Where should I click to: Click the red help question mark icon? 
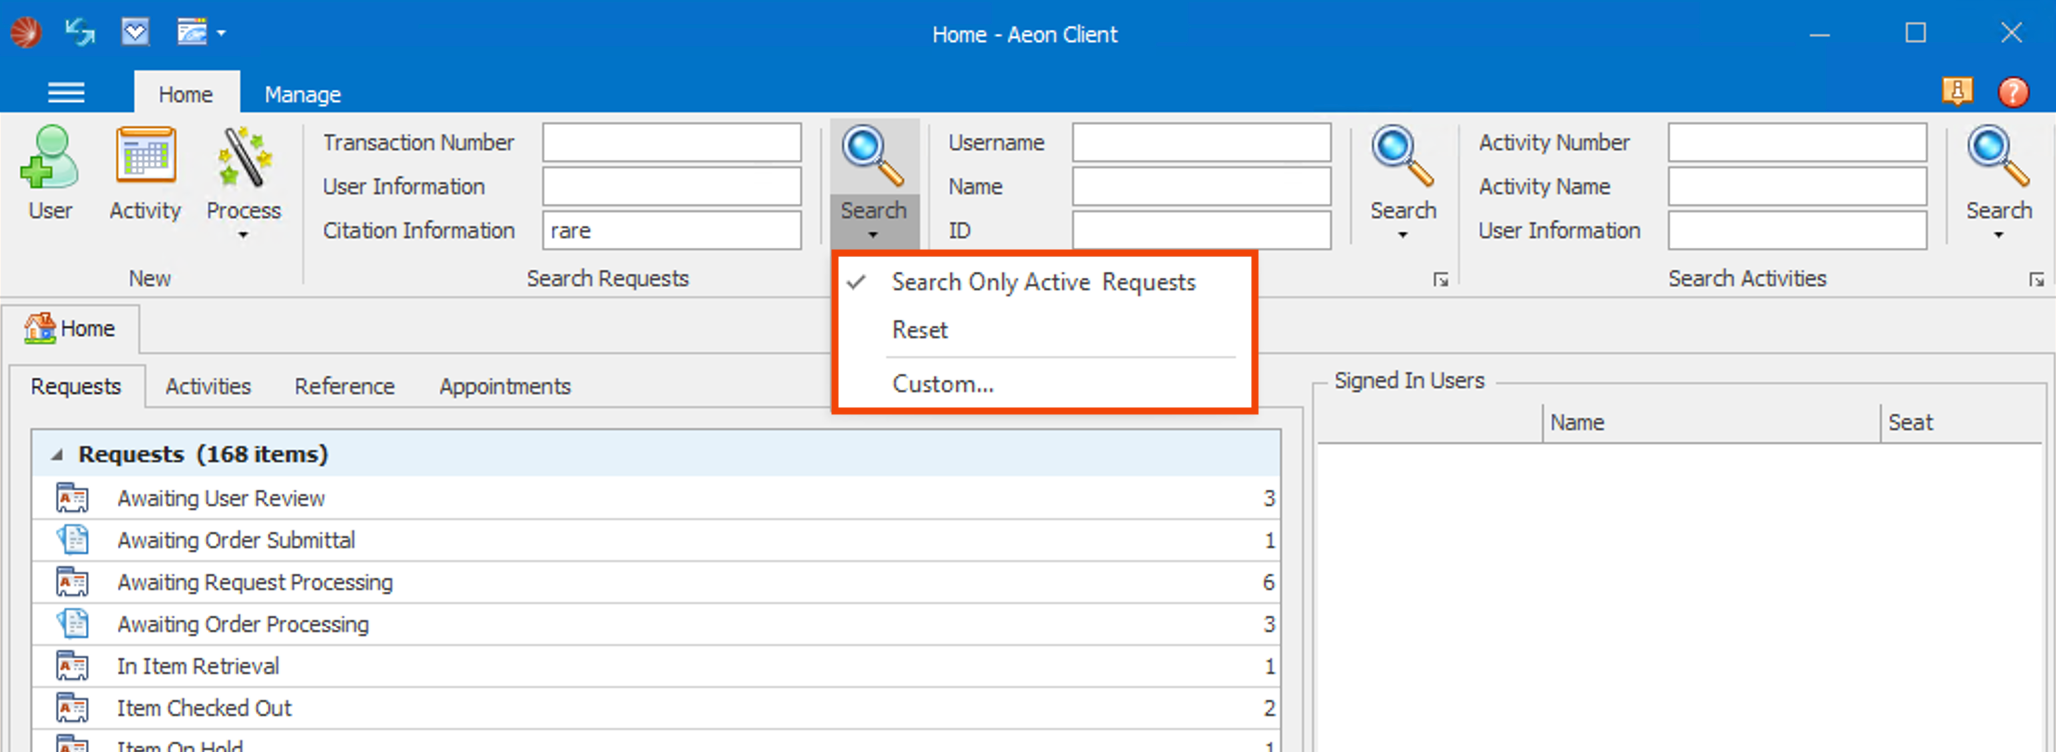(2013, 92)
